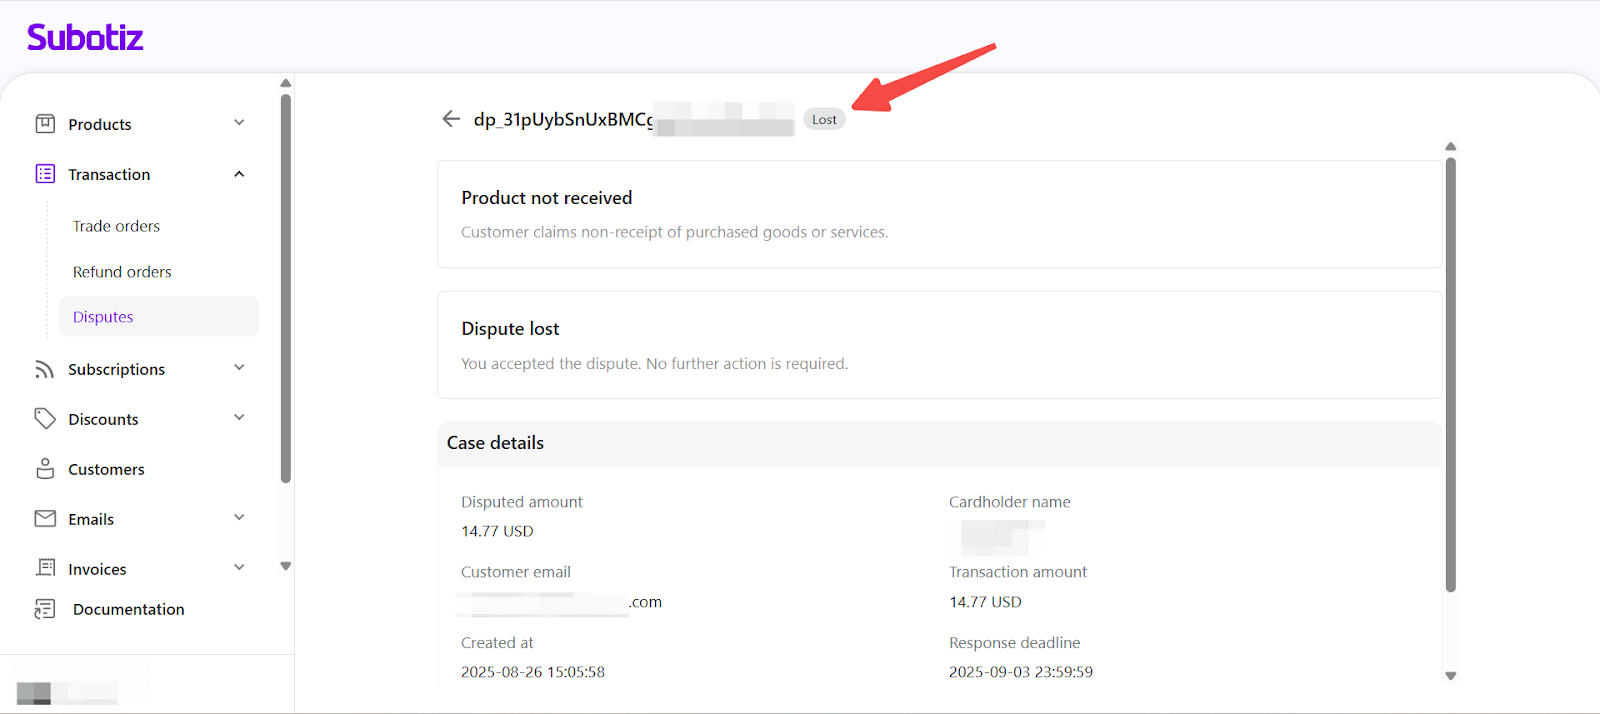Click the sidebar scroll down arrow
Screen dimensions: 1600x714
(286, 566)
